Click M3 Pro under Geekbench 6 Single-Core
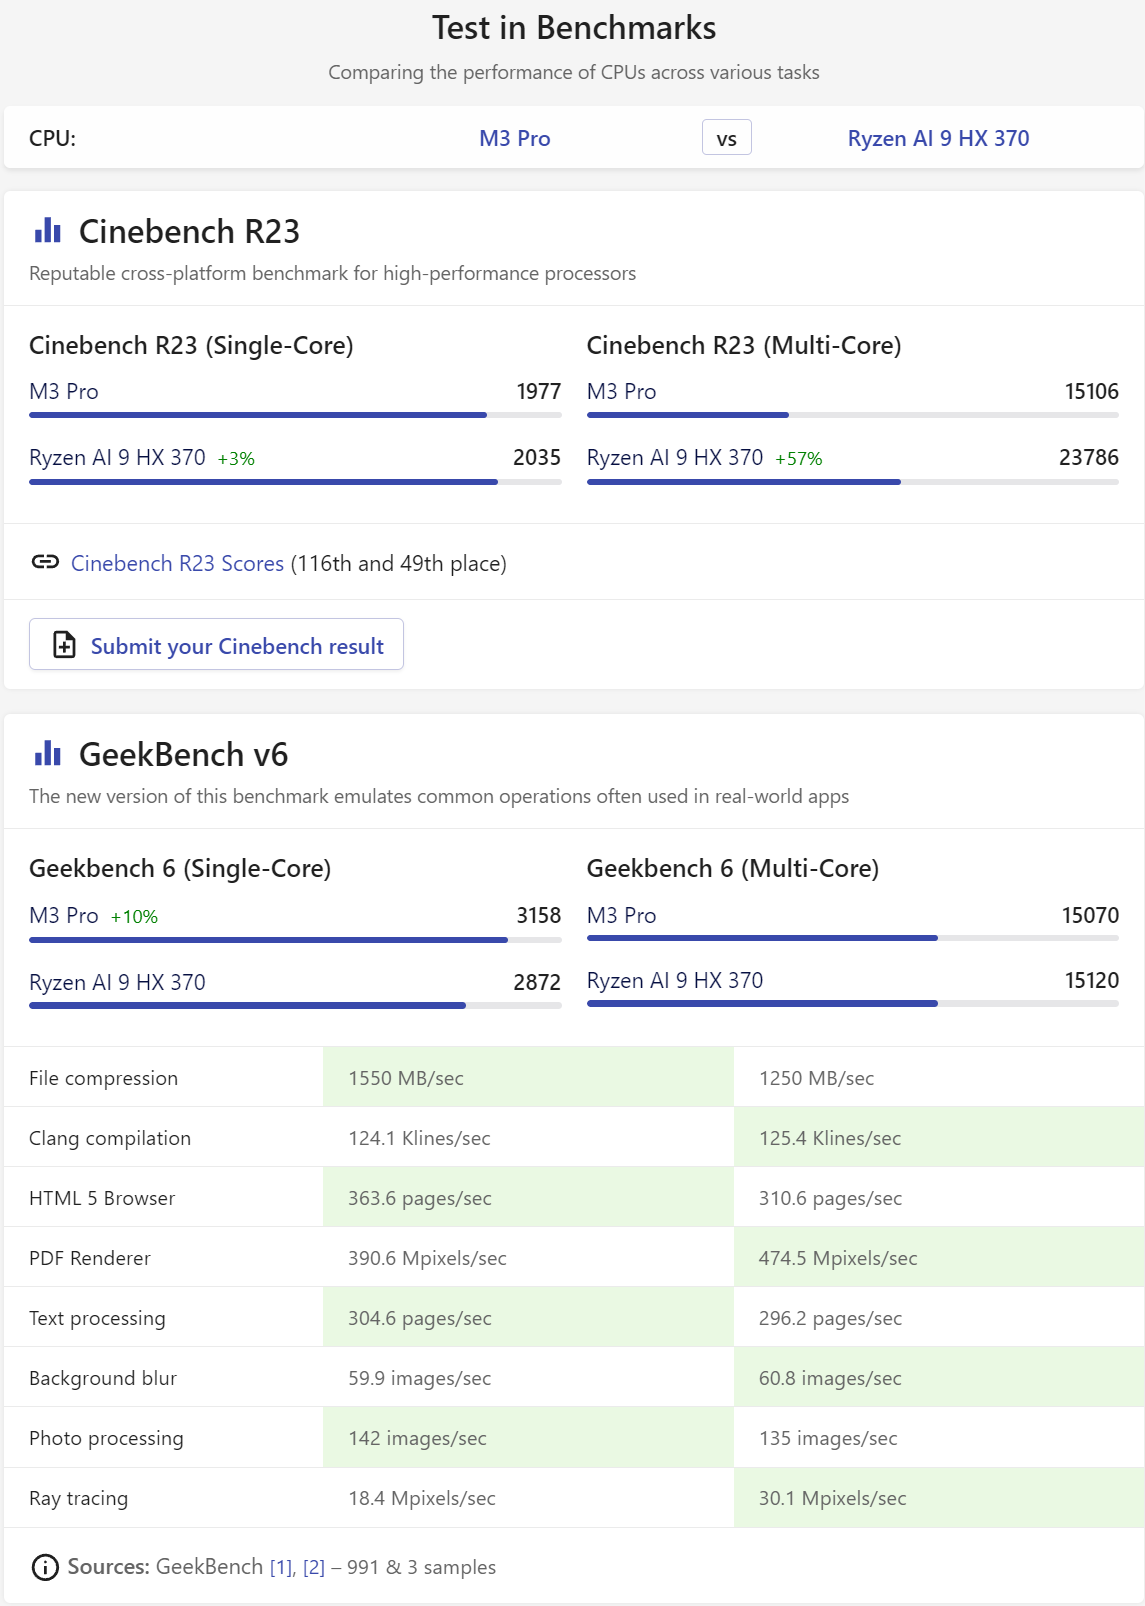 click(64, 915)
